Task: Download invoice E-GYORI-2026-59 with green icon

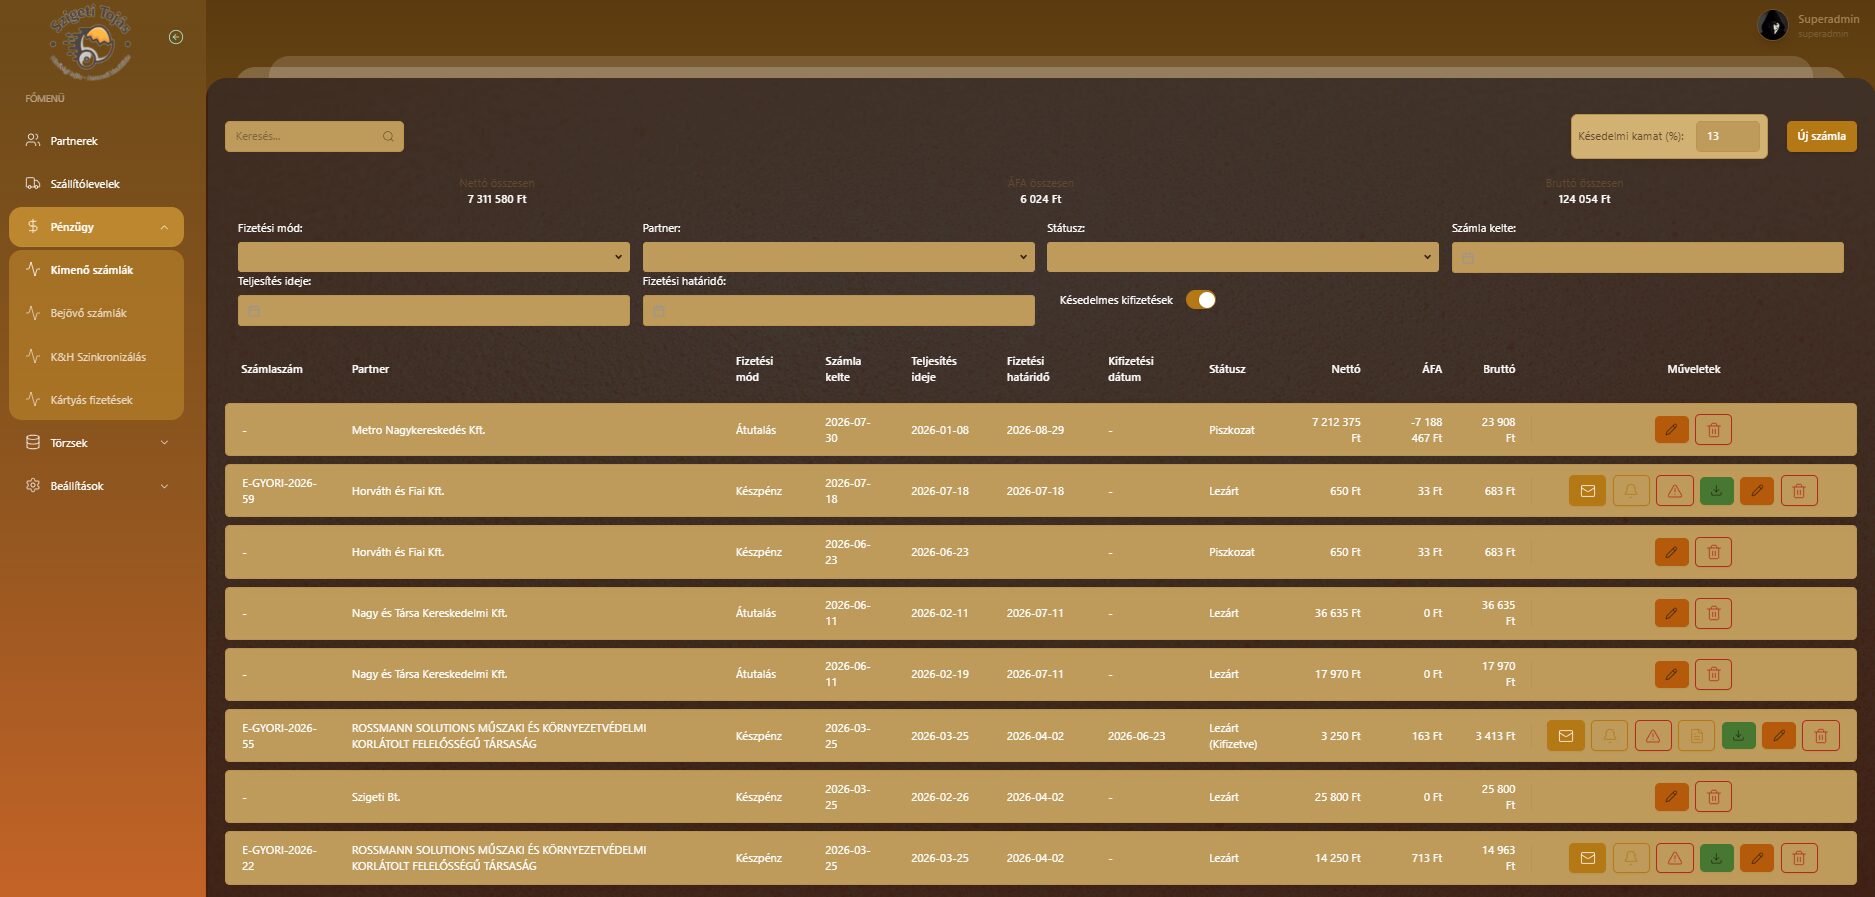Action: click(x=1716, y=491)
